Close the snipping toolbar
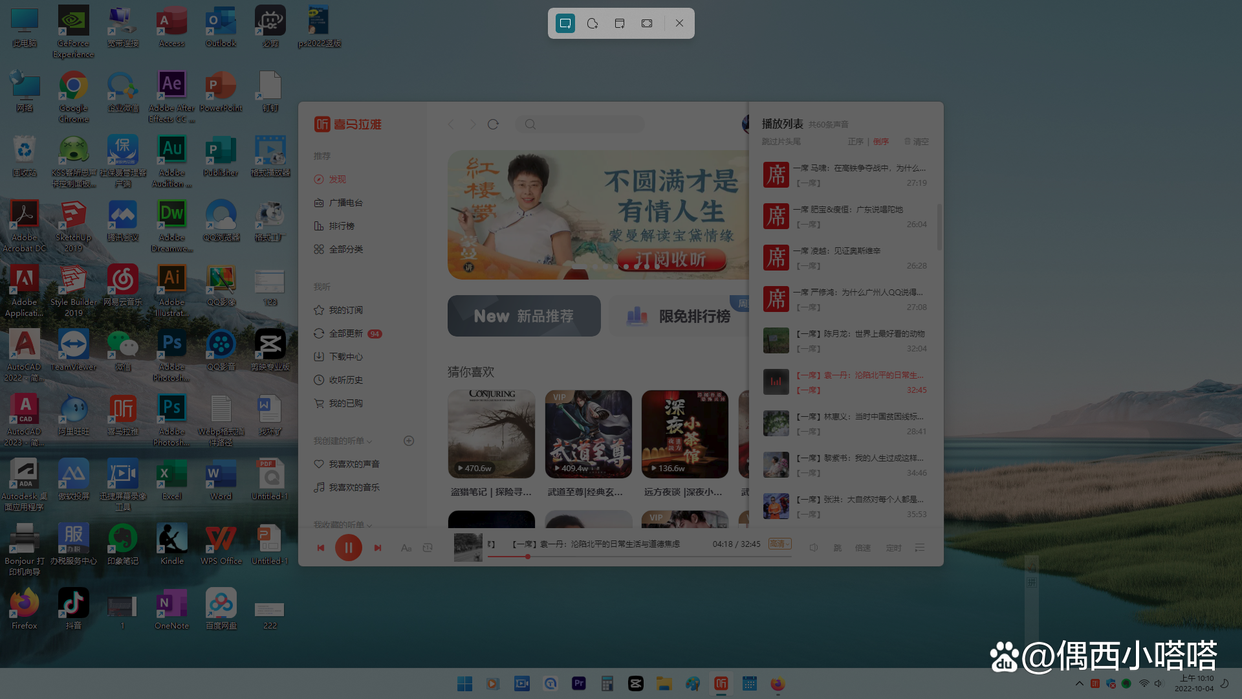Viewport: 1242px width, 699px height. [679, 23]
